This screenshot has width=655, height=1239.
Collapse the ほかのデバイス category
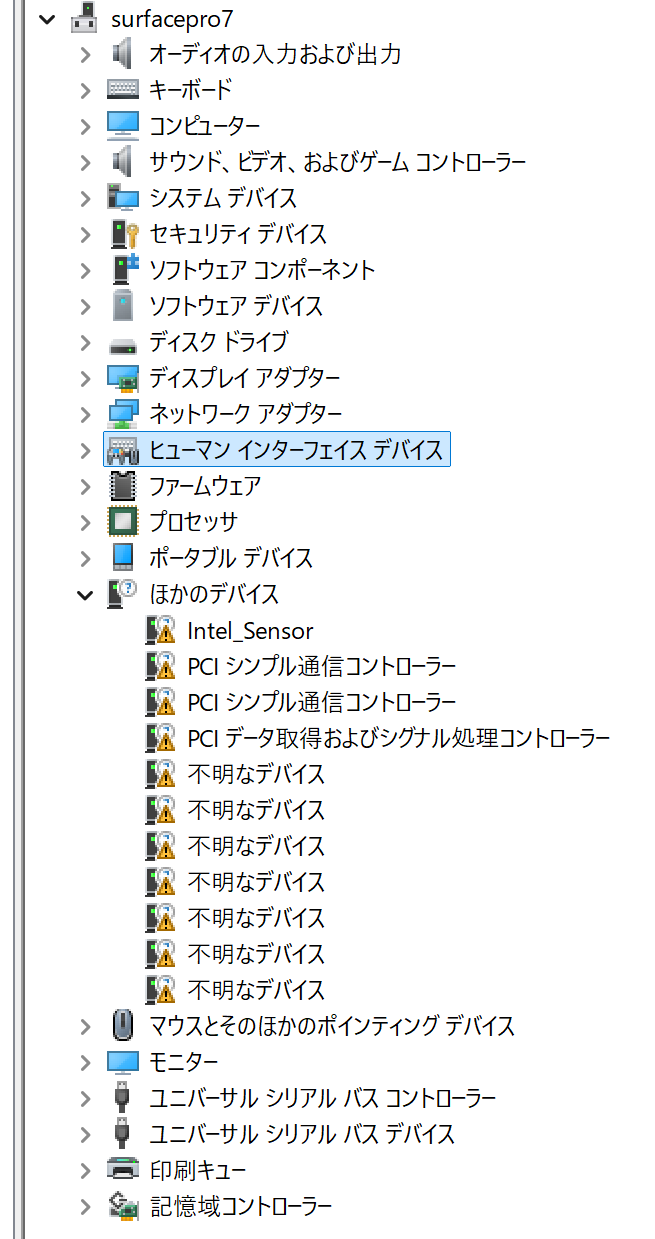(x=86, y=594)
